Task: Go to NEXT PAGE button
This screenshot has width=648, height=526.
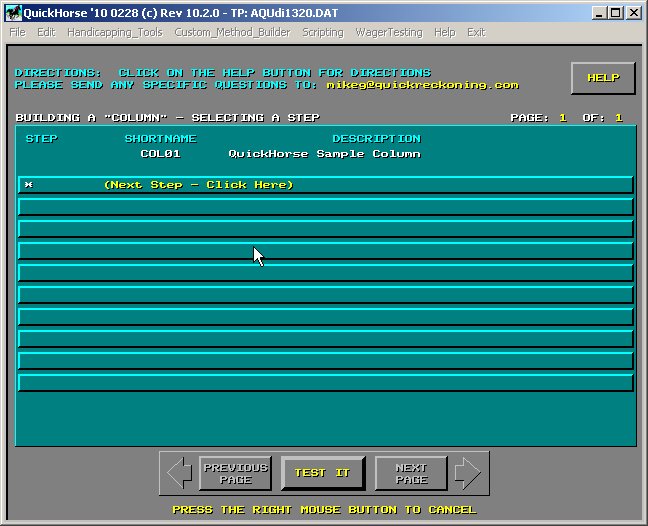Action: pyautogui.click(x=410, y=473)
